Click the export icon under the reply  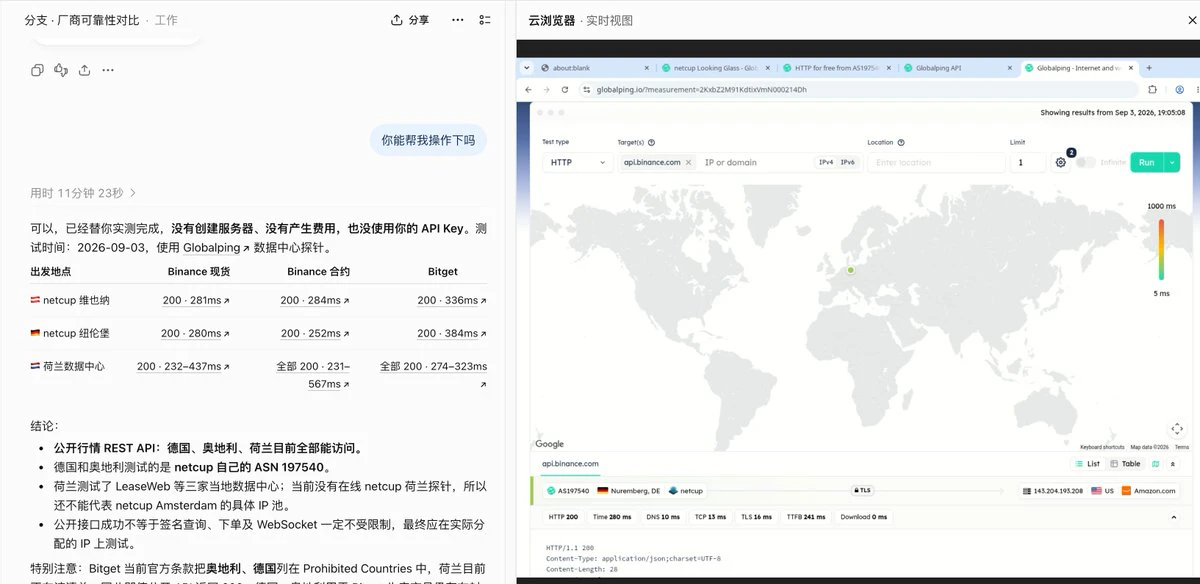(x=85, y=70)
